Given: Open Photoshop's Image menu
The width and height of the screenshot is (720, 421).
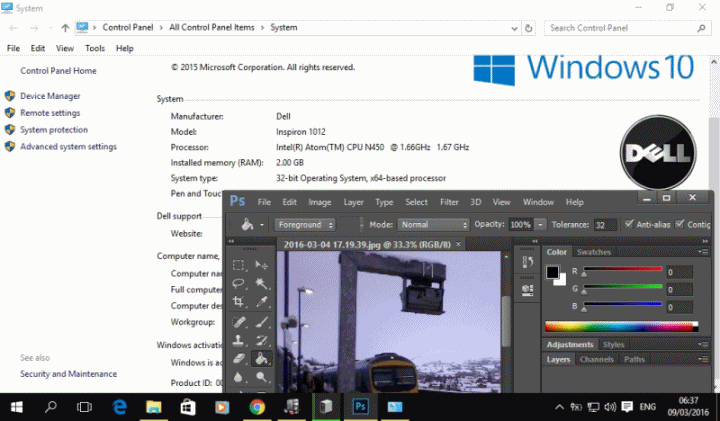Looking at the screenshot, I should [320, 202].
